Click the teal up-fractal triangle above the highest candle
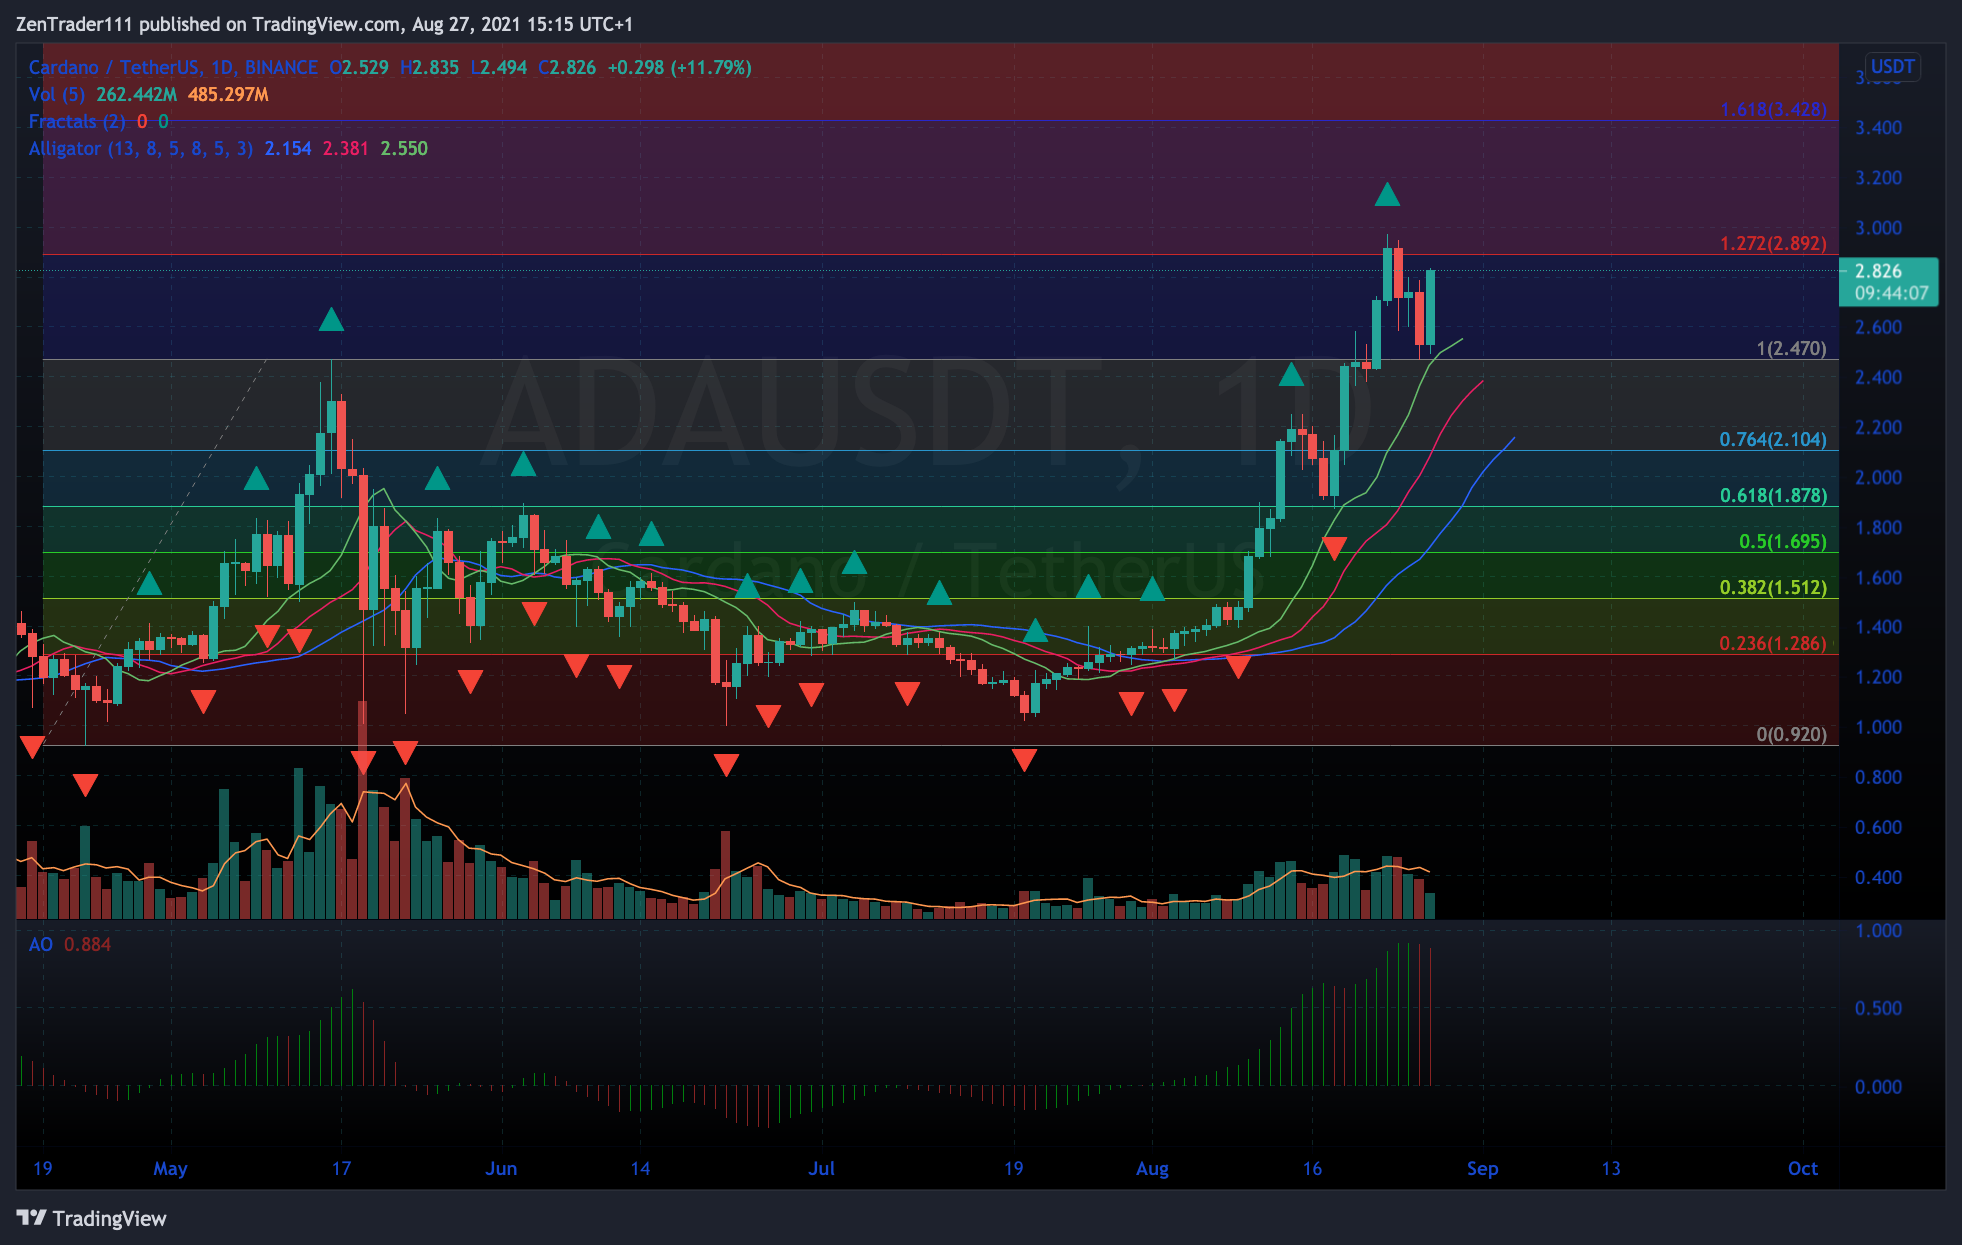This screenshot has width=1962, height=1245. click(1387, 195)
